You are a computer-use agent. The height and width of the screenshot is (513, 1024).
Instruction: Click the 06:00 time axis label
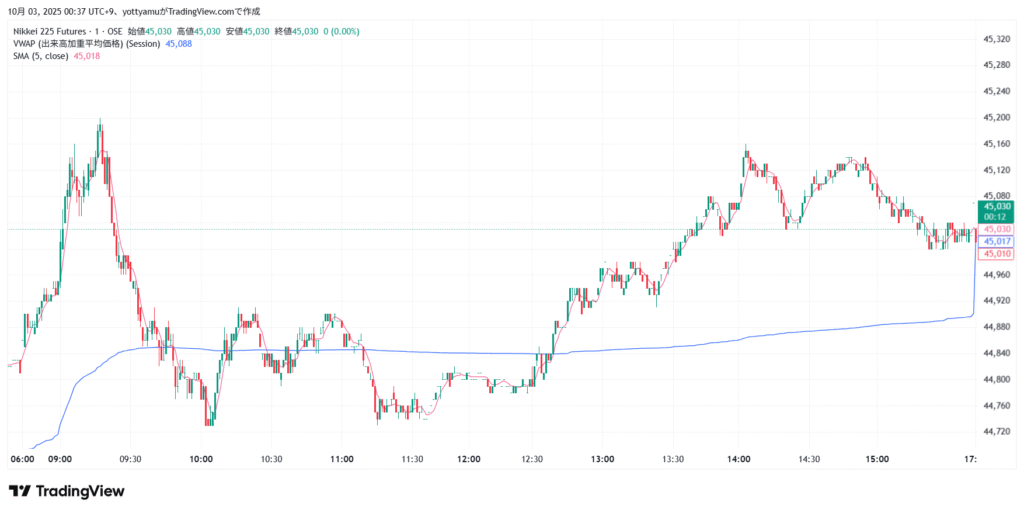(22, 459)
